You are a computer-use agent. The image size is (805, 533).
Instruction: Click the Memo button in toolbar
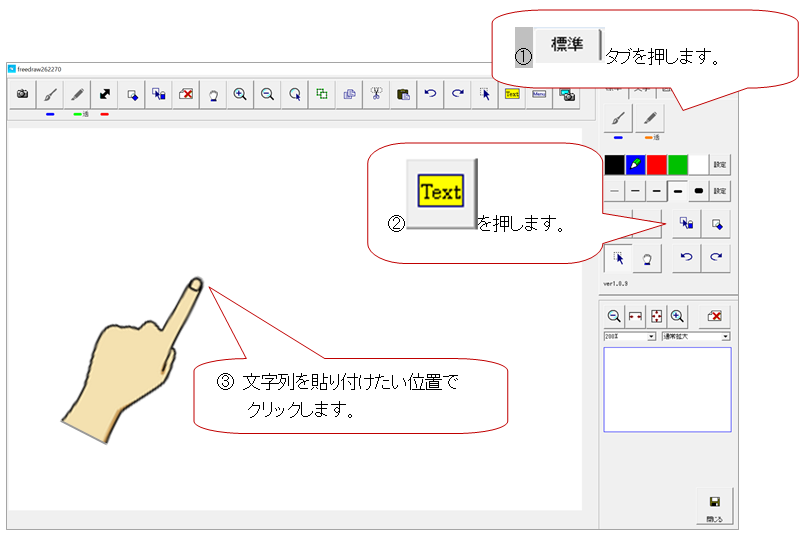(539, 94)
